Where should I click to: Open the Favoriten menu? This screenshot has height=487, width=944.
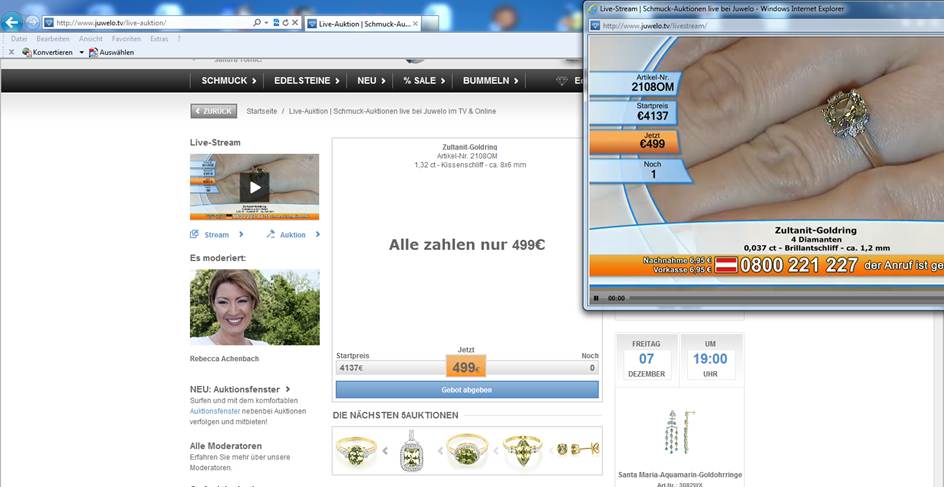pyautogui.click(x=126, y=38)
